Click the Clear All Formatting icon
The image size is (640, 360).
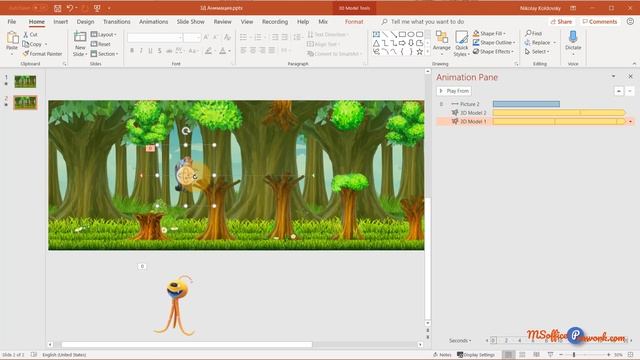pos(227,38)
